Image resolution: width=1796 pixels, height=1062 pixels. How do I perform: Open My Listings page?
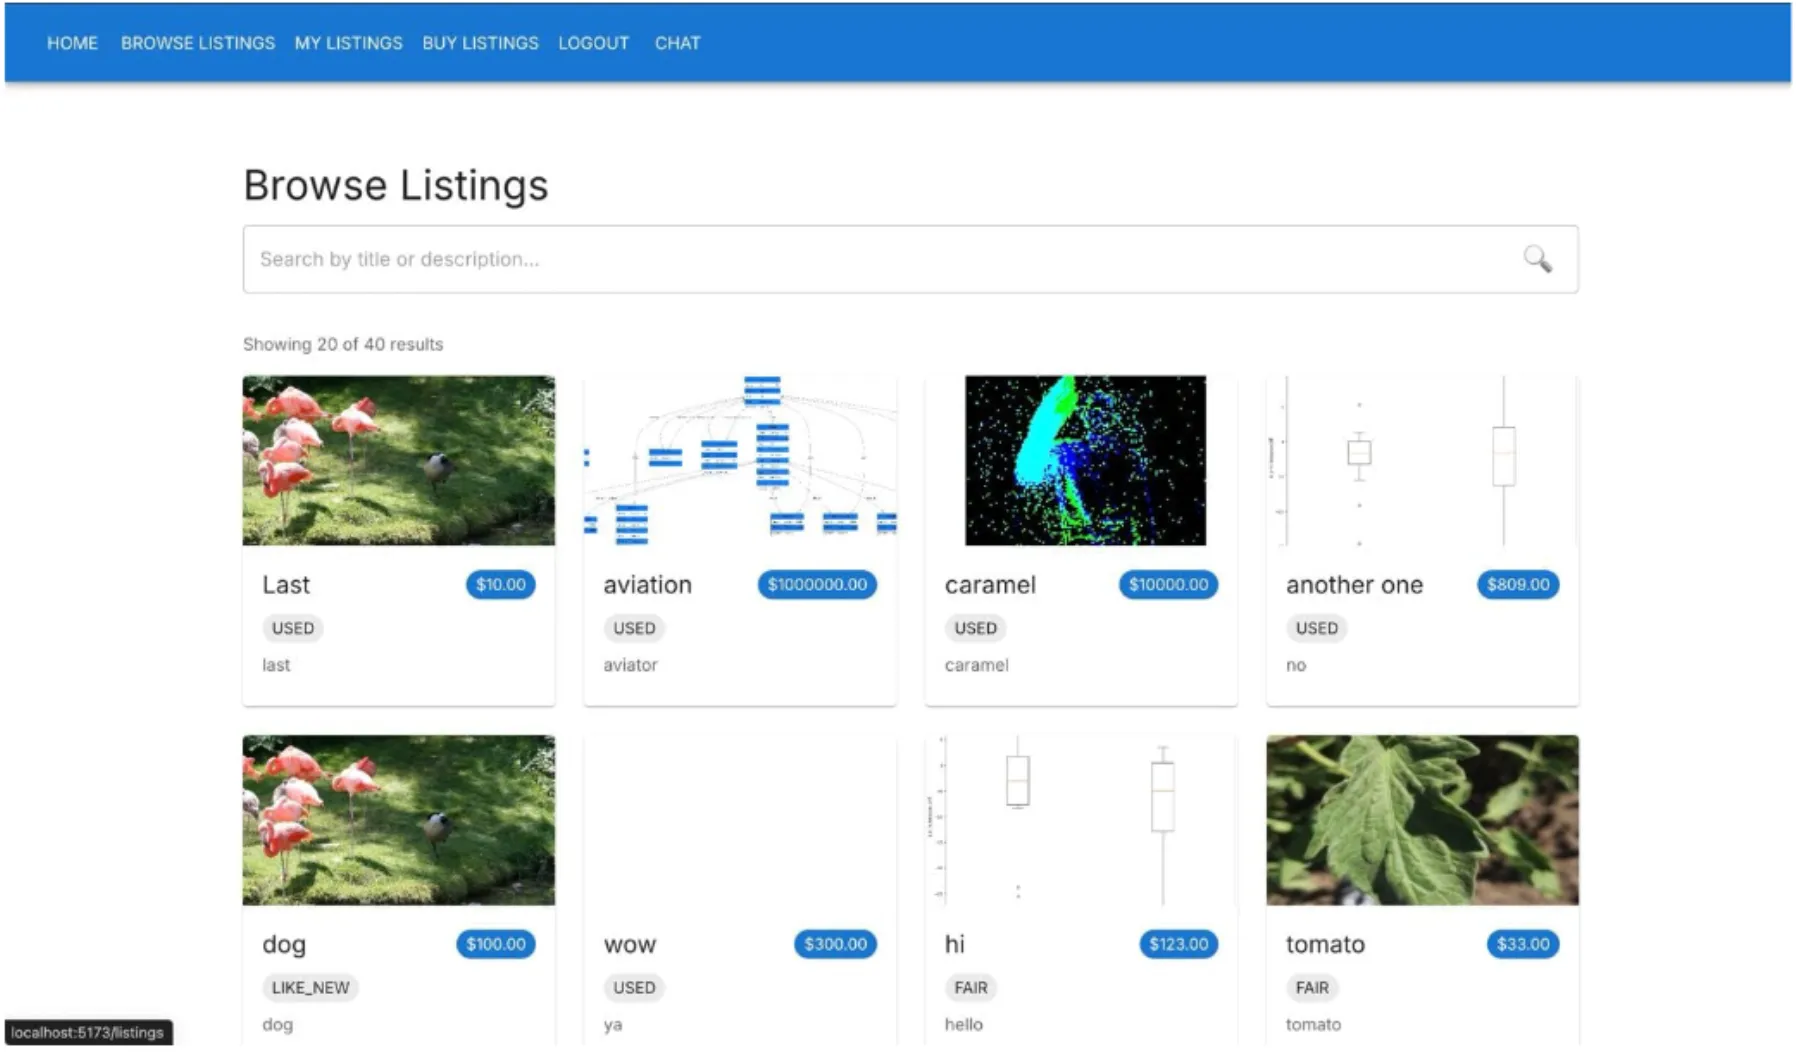(x=348, y=43)
